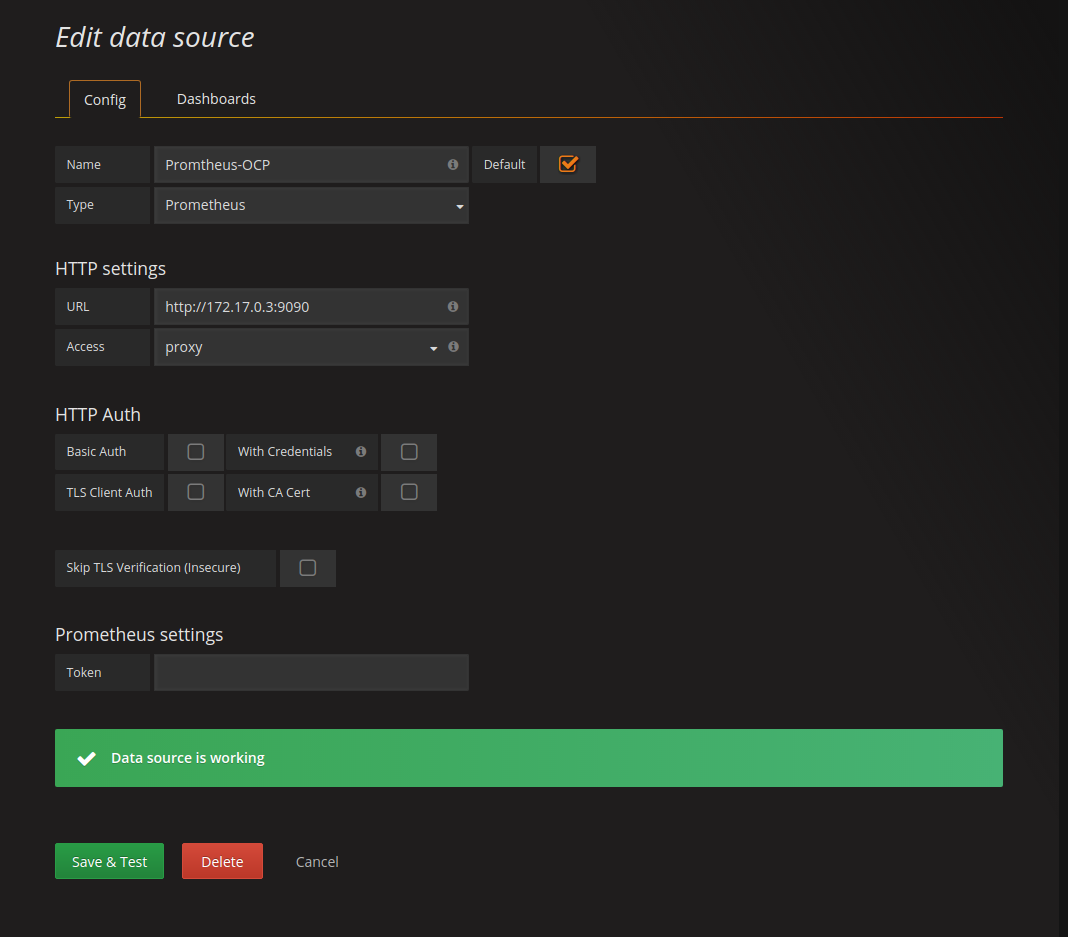The height and width of the screenshot is (937, 1068).
Task: Switch to the Dashboards tab
Action: click(x=216, y=99)
